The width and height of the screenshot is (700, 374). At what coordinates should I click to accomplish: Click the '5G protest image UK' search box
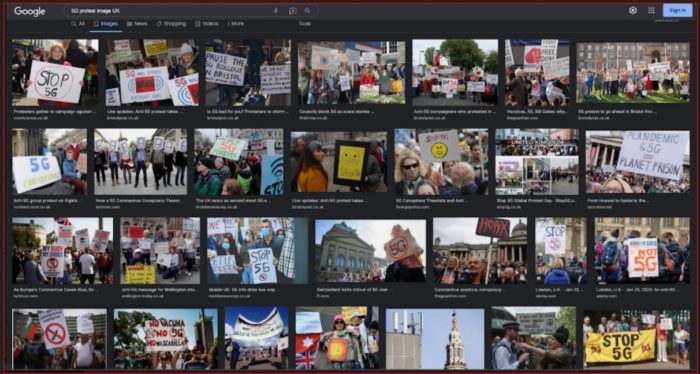(x=170, y=11)
